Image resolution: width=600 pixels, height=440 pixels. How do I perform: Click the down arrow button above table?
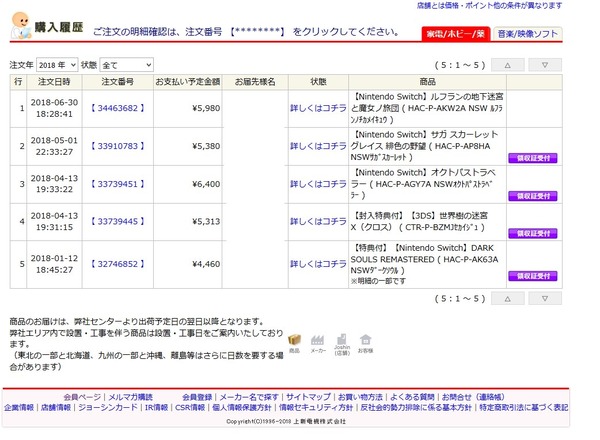(545, 65)
